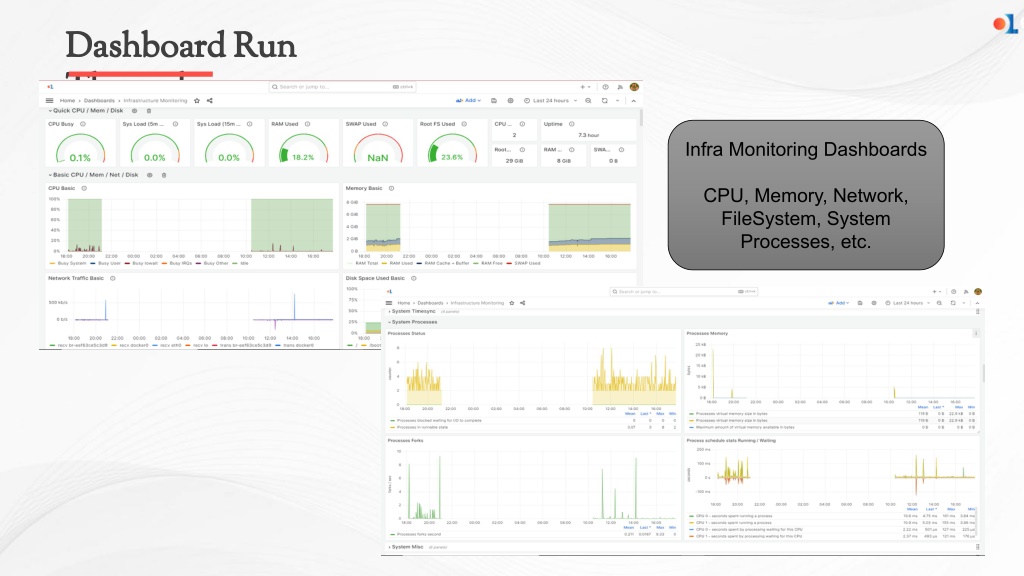Toggle Busy User legend in CPU Basic

click(106, 263)
